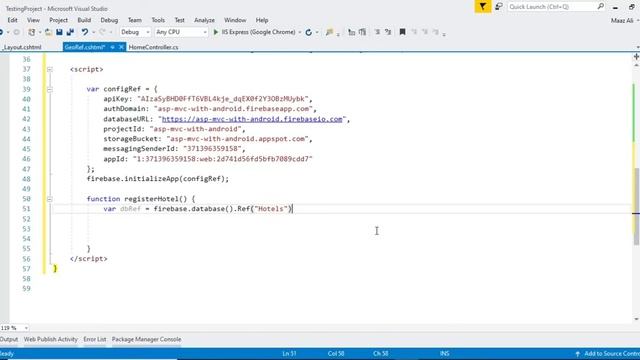The height and width of the screenshot is (360, 640).
Task: Click the Navigate Backward toolbar icon
Action: tap(1, 32)
